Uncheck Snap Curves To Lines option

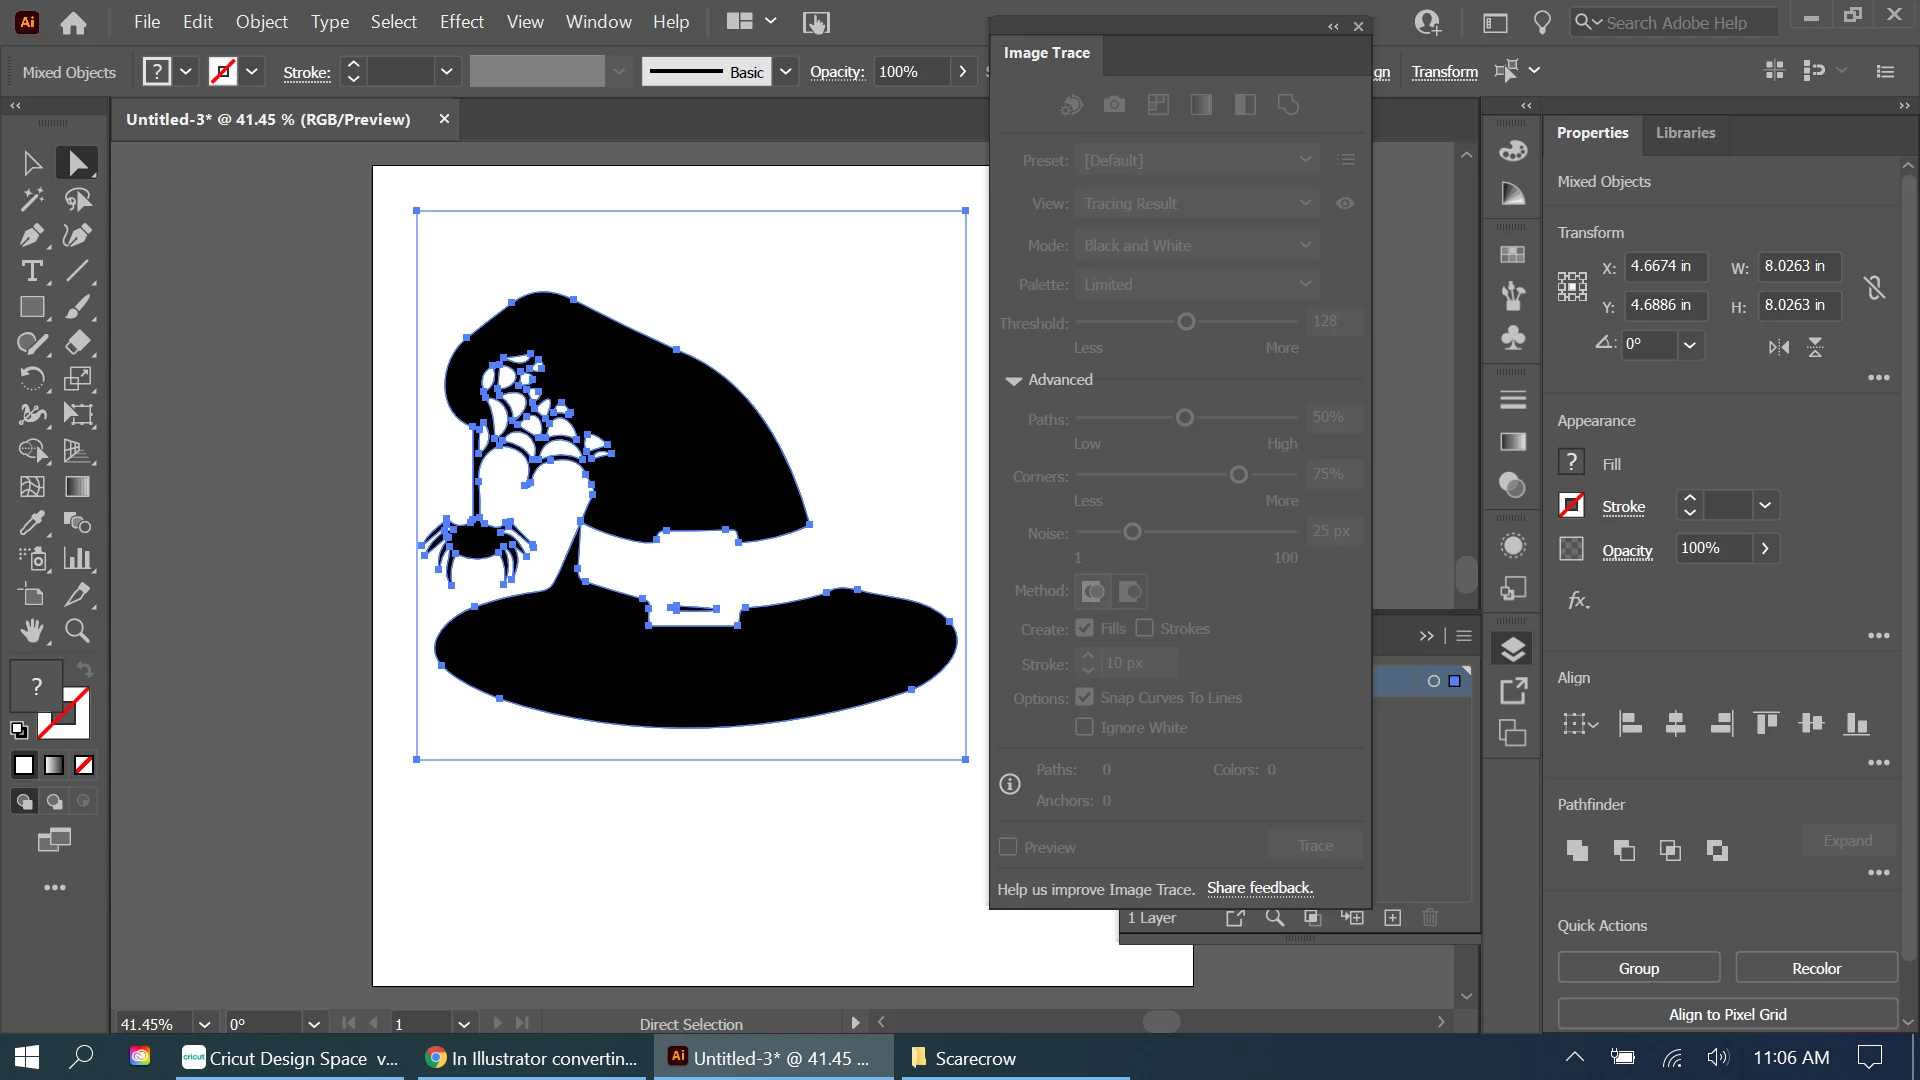point(1084,697)
